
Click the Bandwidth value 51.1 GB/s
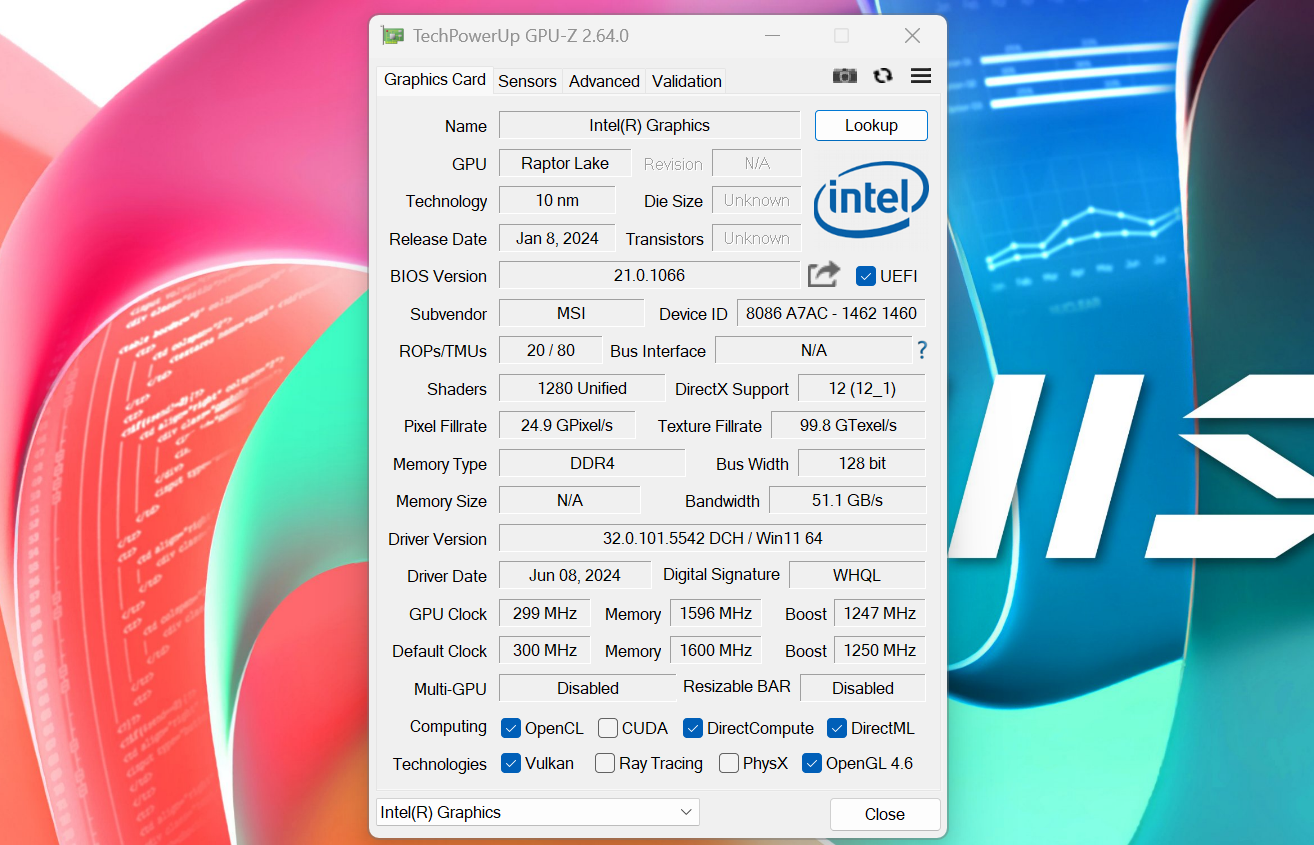[848, 500]
